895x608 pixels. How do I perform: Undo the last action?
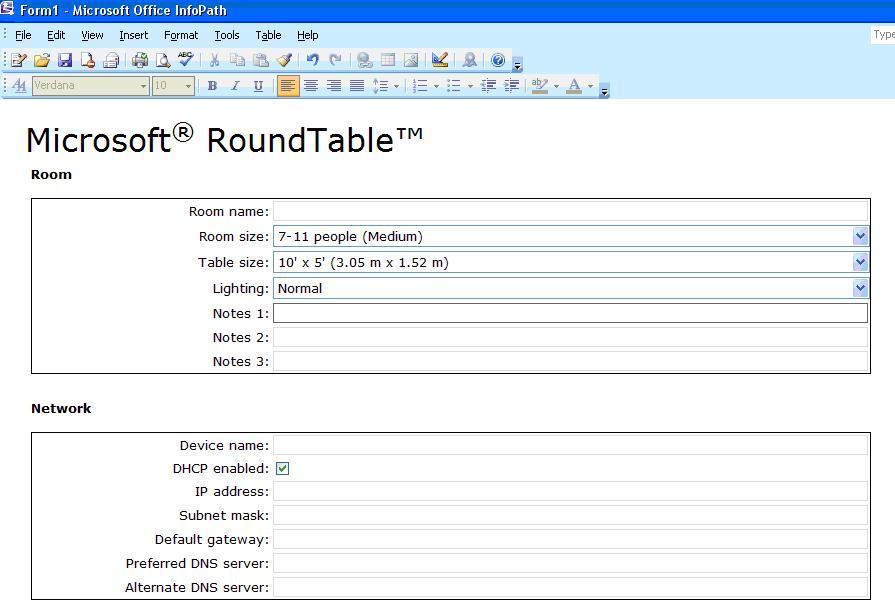[312, 60]
